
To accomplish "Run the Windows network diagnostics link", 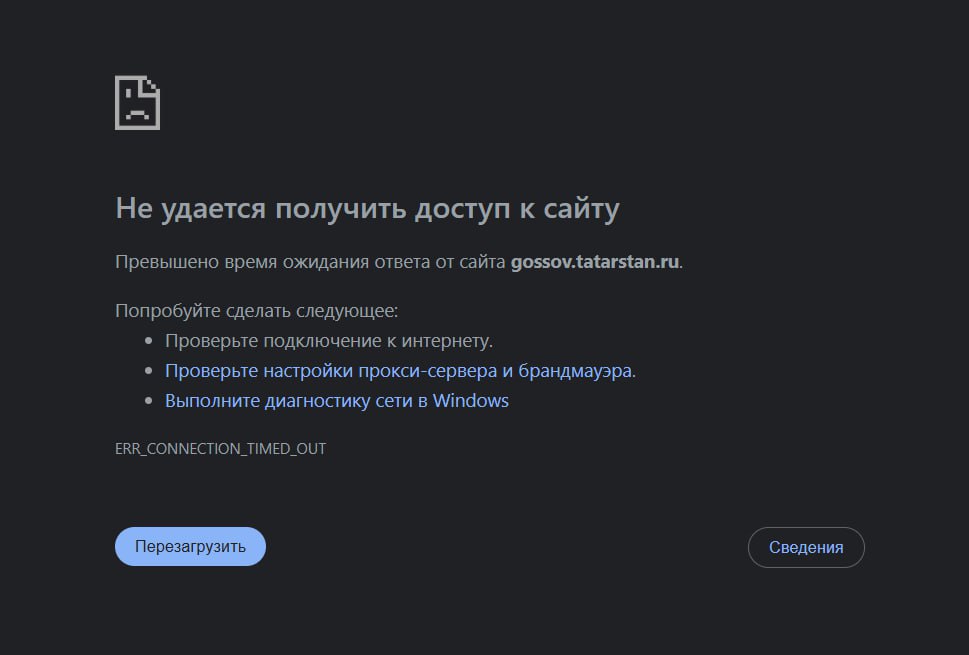I will 336,401.
